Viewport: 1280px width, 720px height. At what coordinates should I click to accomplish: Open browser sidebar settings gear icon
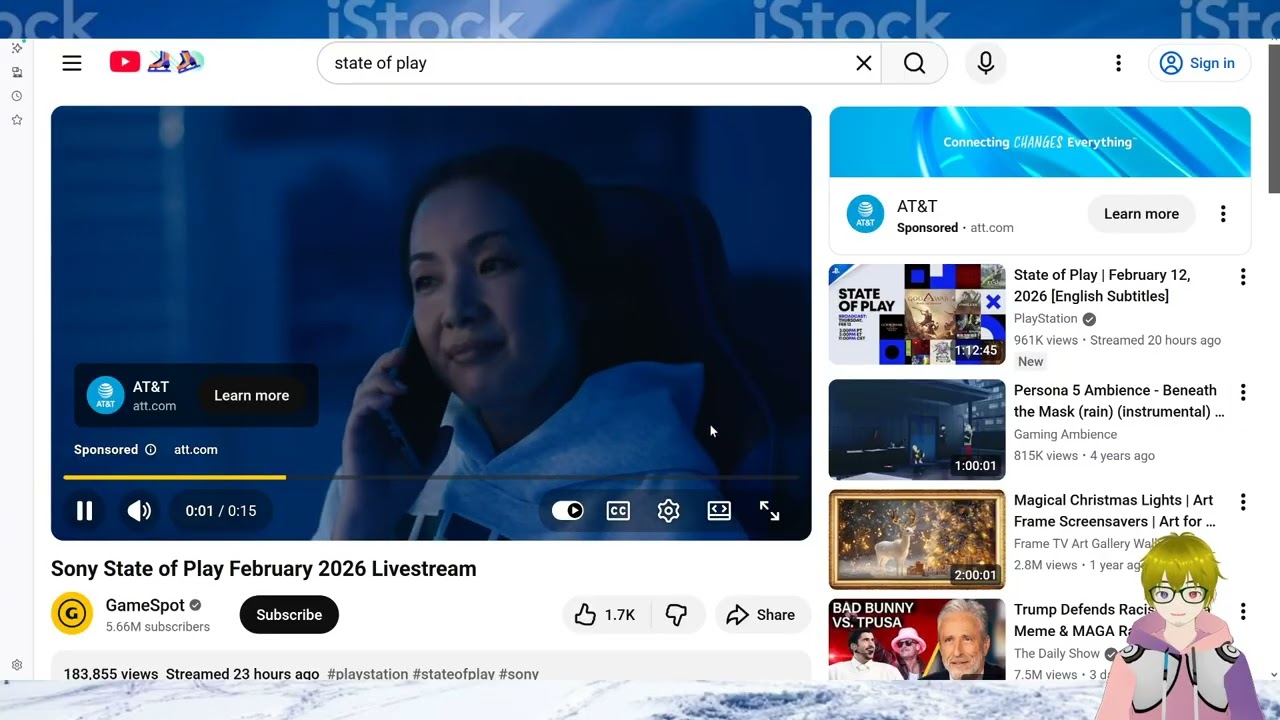(17, 665)
